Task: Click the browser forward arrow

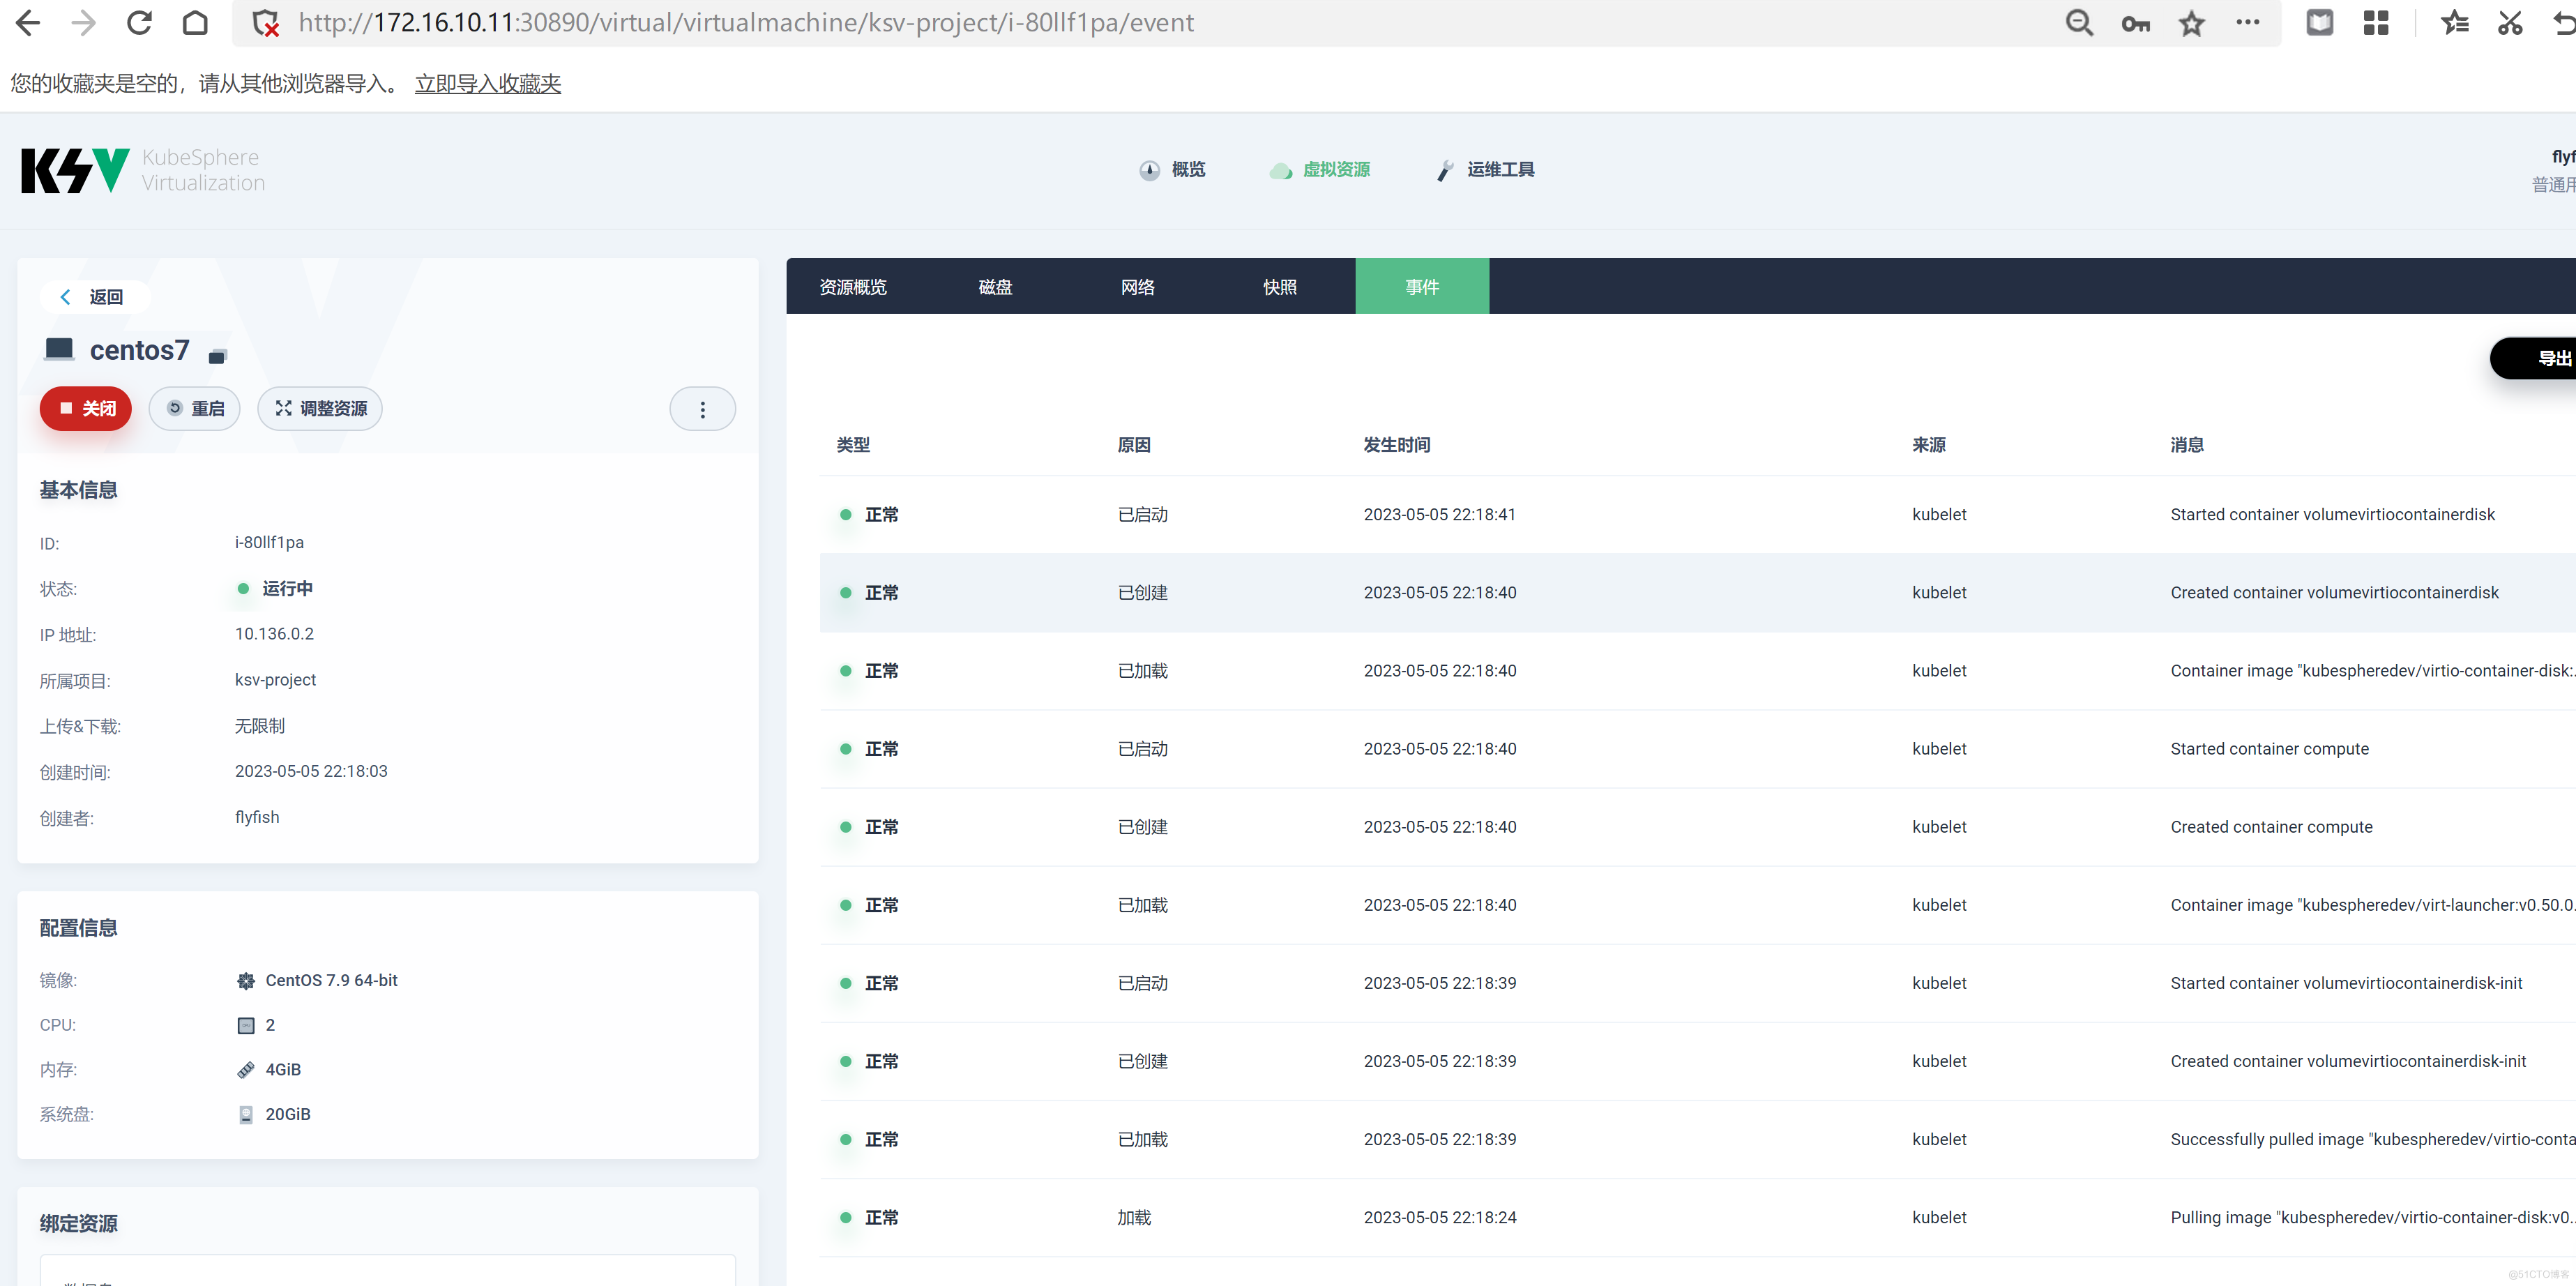Action: pyautogui.click(x=84, y=23)
